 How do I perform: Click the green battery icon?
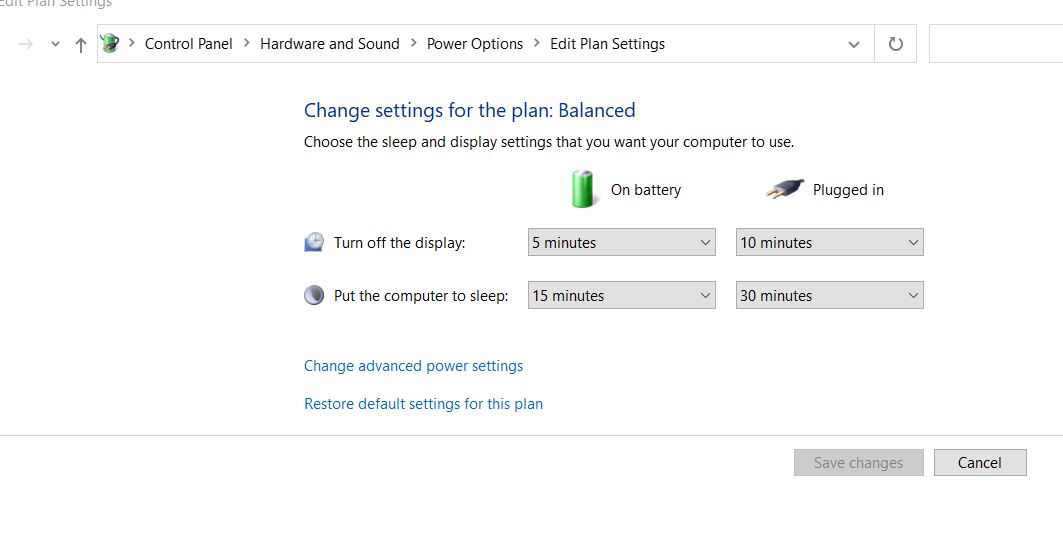pos(582,189)
